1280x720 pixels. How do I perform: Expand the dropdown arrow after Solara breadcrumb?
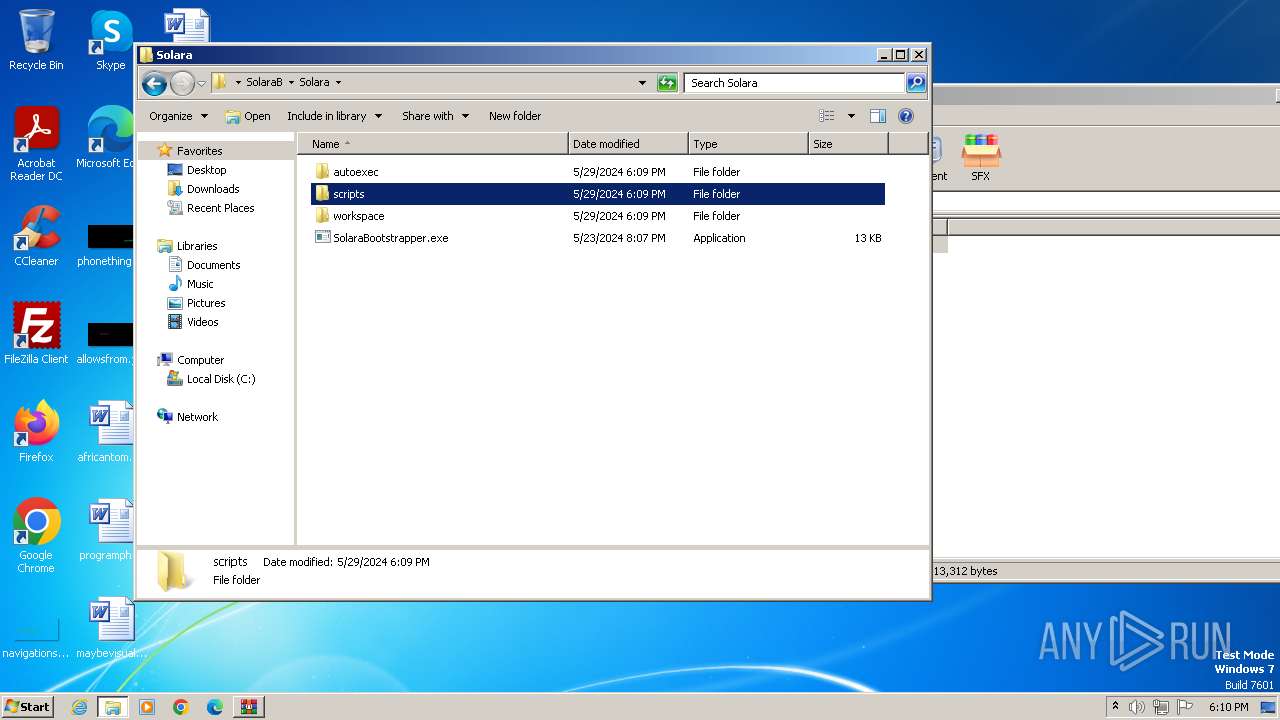[338, 82]
